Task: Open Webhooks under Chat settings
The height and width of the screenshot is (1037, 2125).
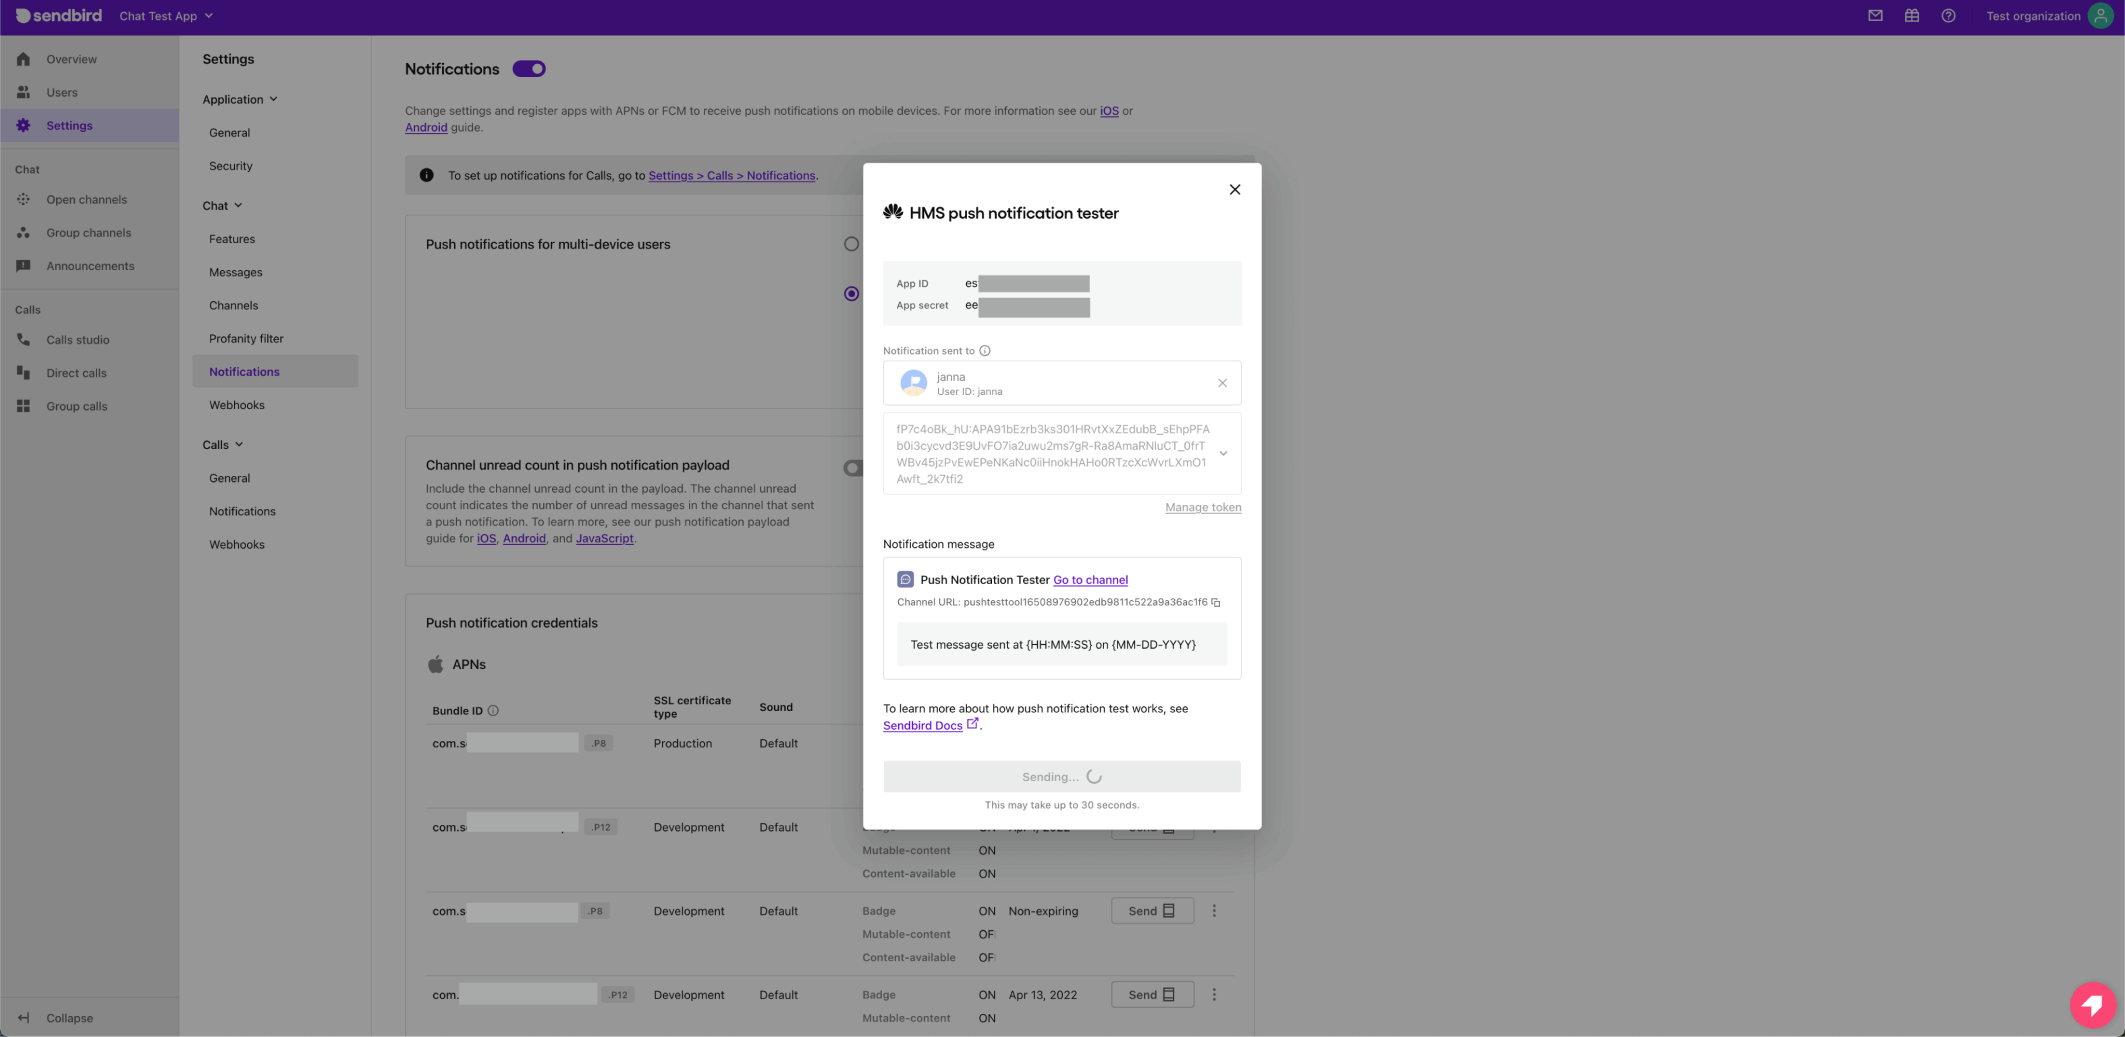Action: click(237, 405)
